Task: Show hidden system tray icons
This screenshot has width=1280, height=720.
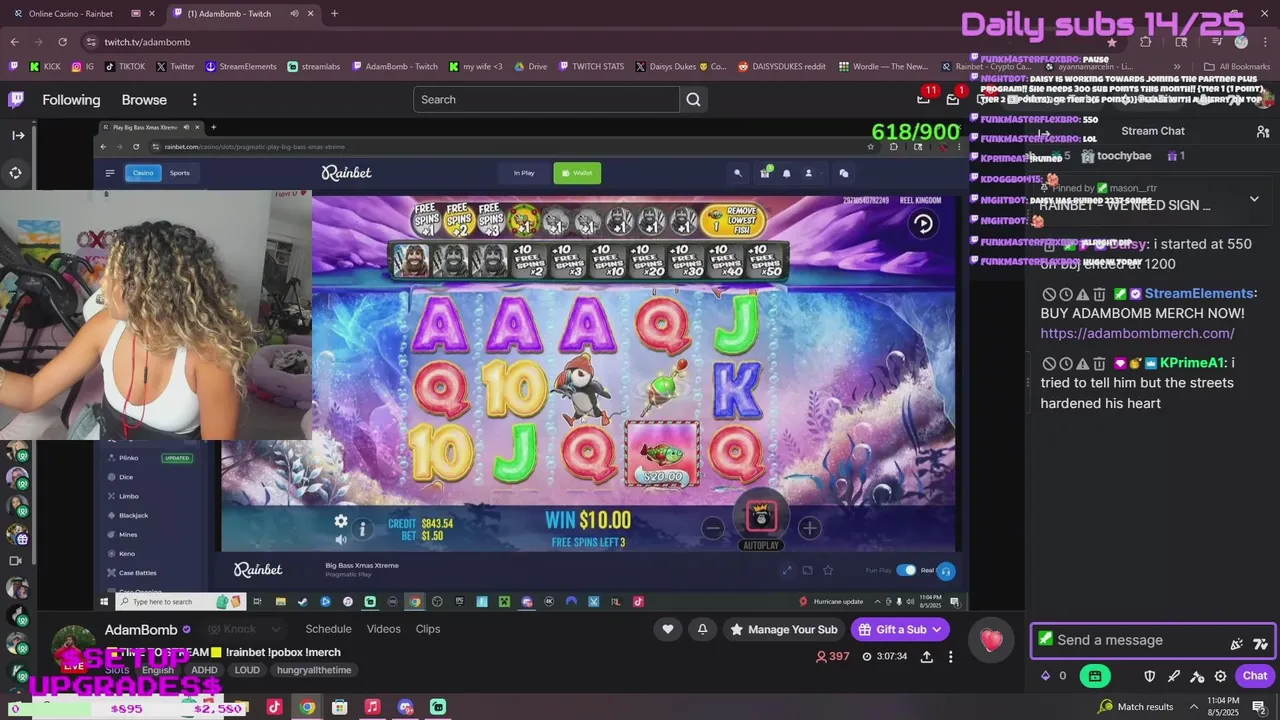Action: click(1193, 707)
